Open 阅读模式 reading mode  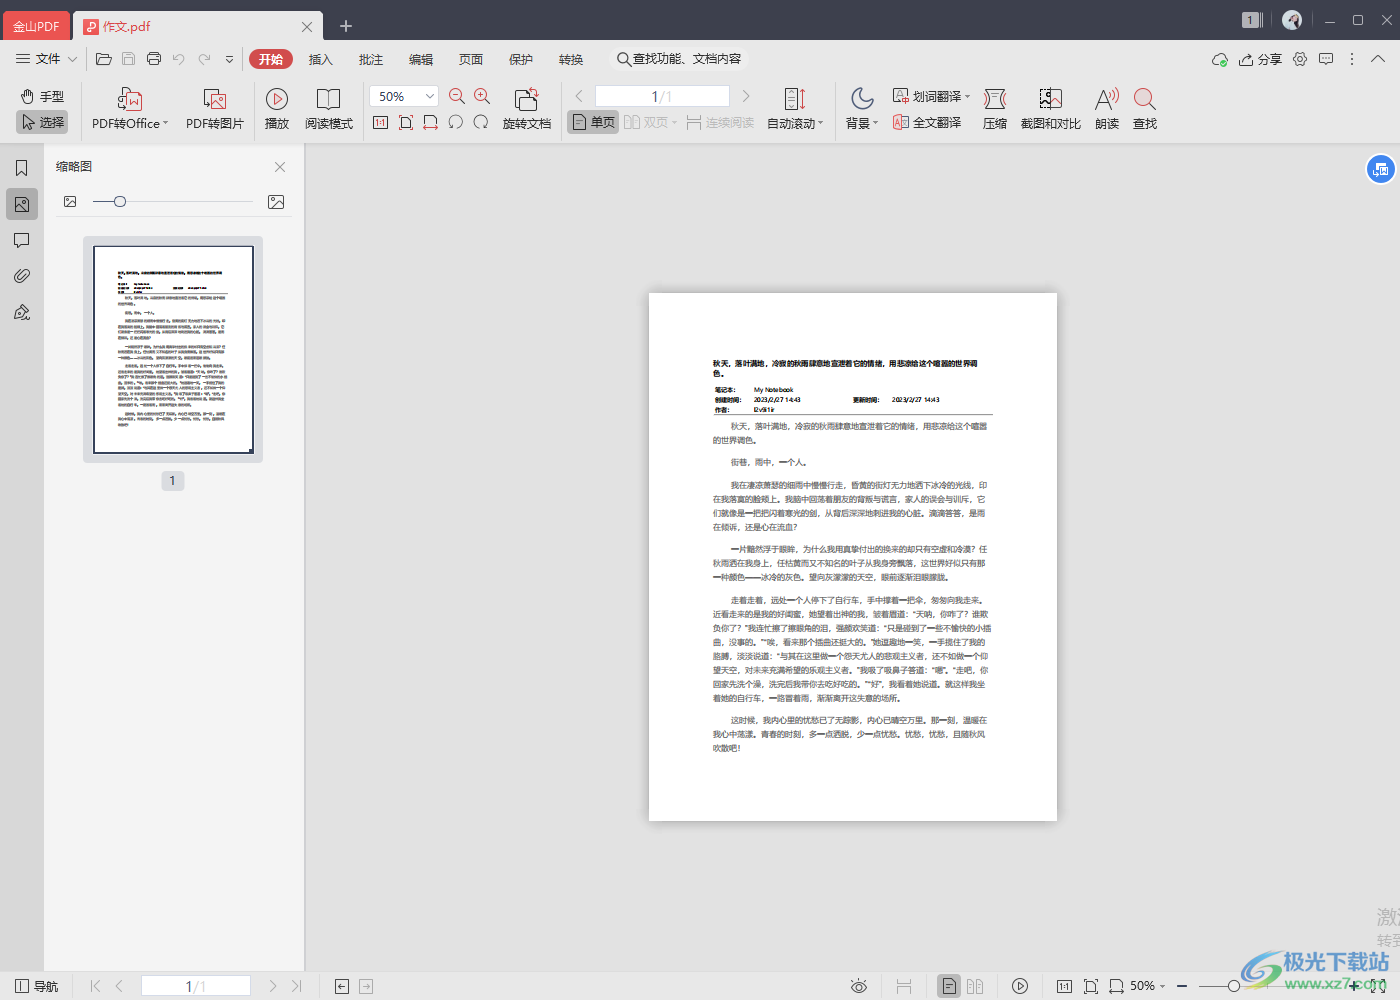tap(329, 109)
